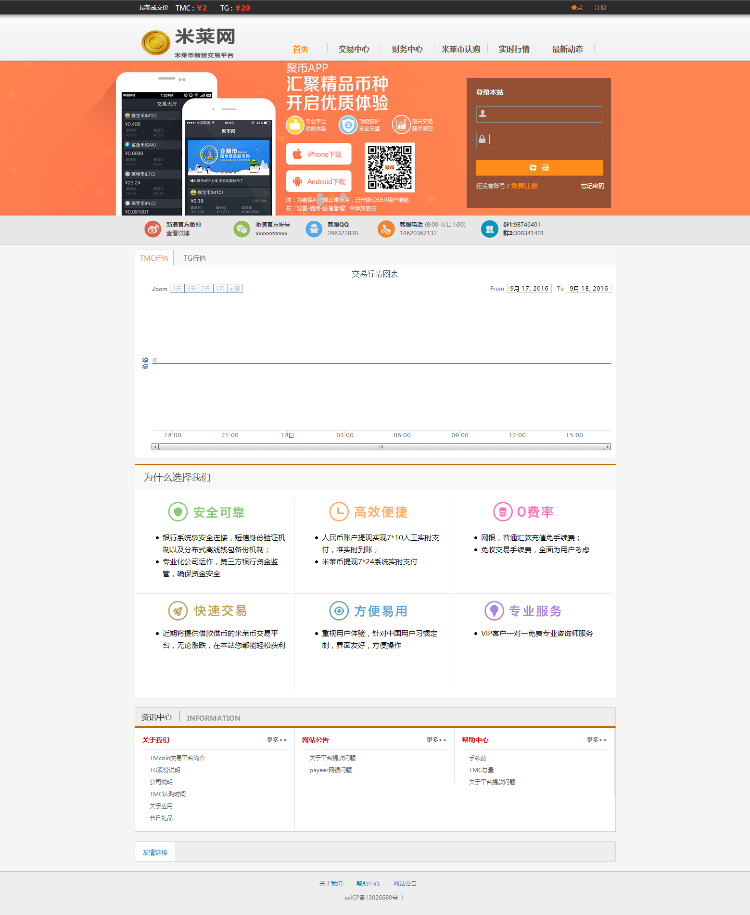Viewport: 750px width, 915px height.
Task: Open the 首页 home nav item
Action: pos(301,50)
